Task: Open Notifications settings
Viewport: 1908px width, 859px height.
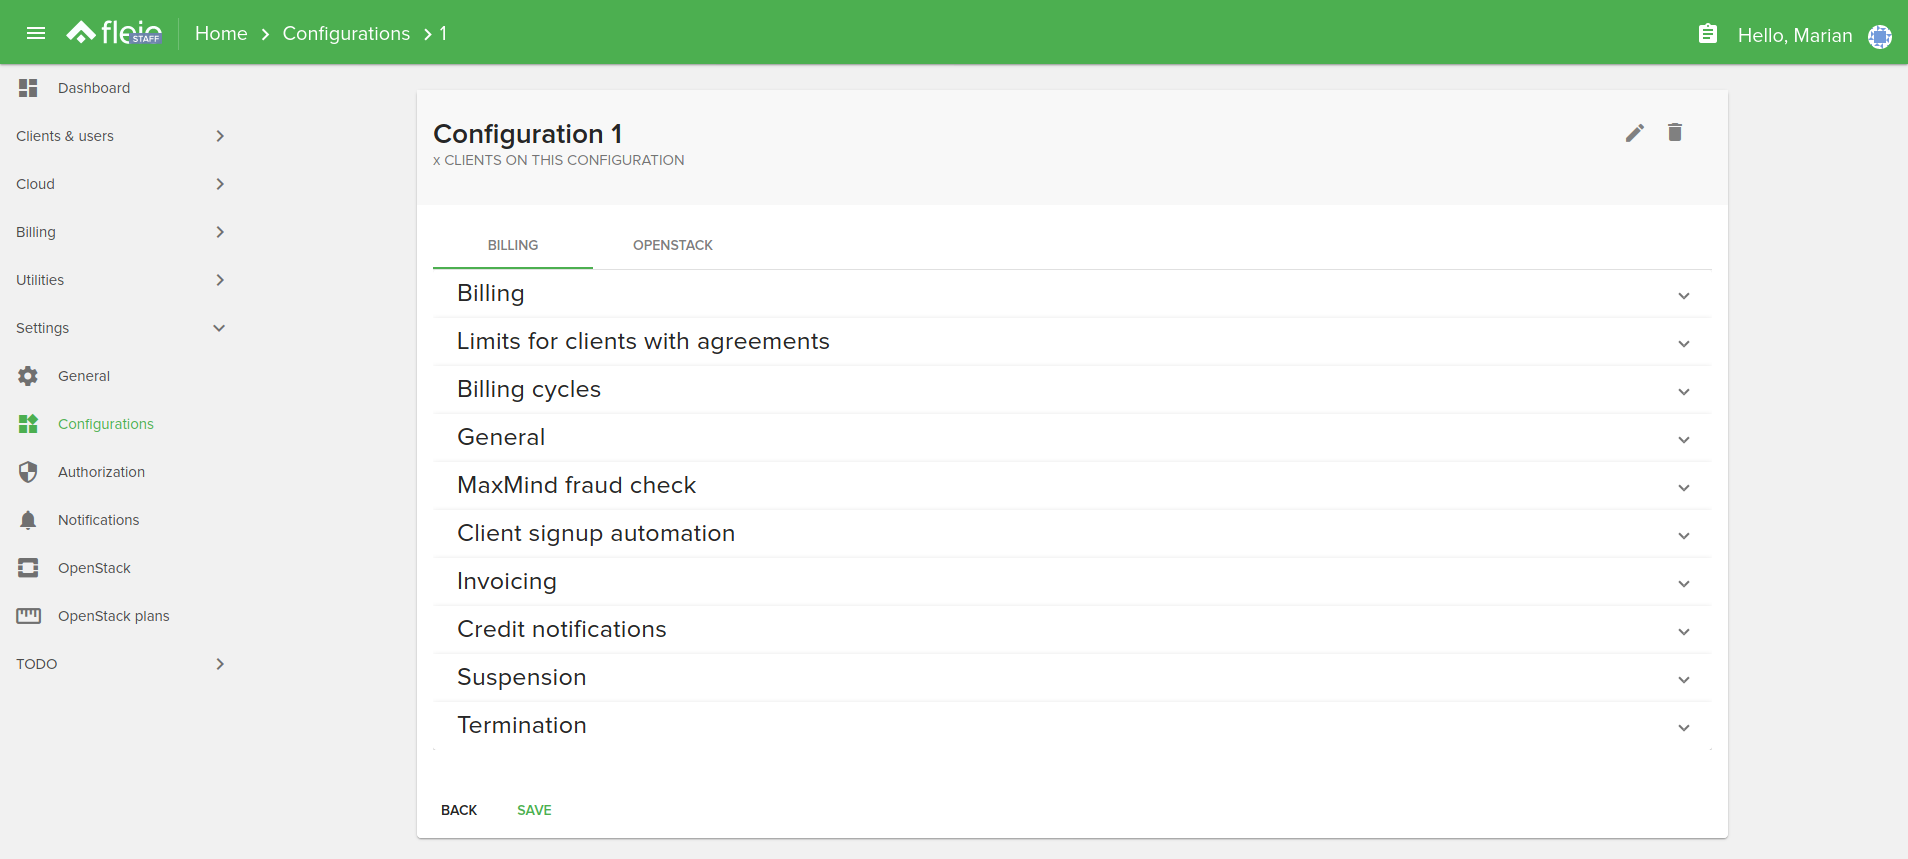Action: 98,520
